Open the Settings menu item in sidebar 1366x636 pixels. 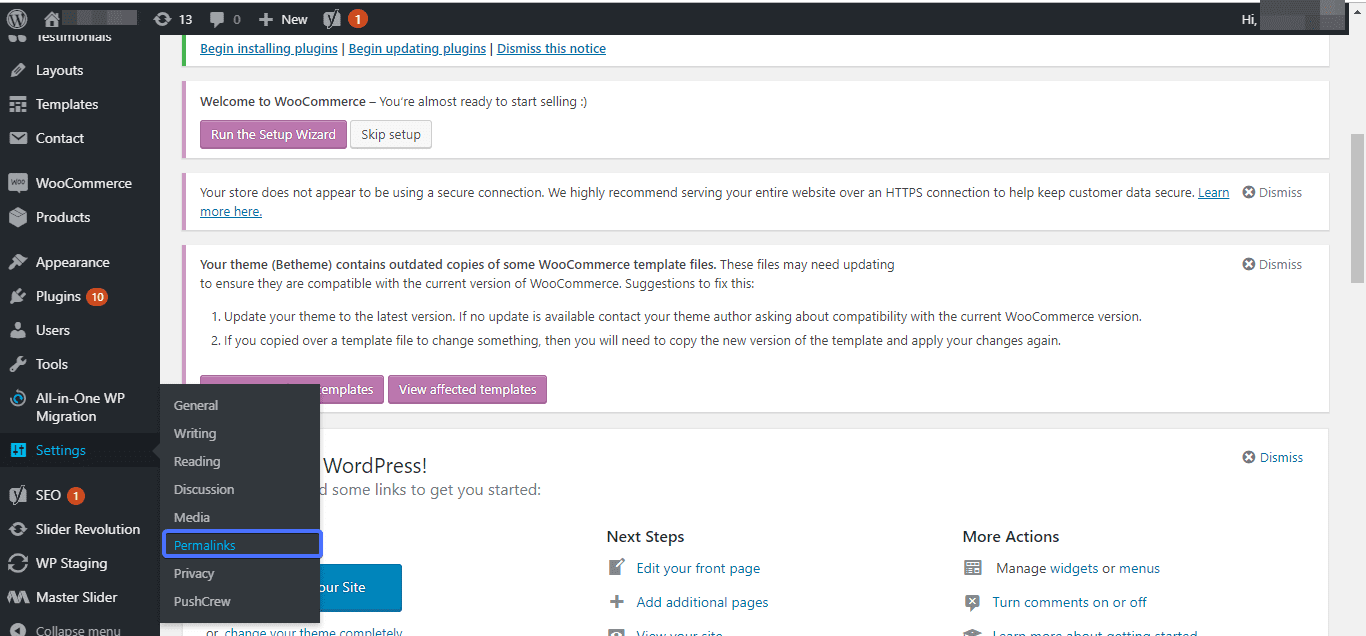click(80, 450)
